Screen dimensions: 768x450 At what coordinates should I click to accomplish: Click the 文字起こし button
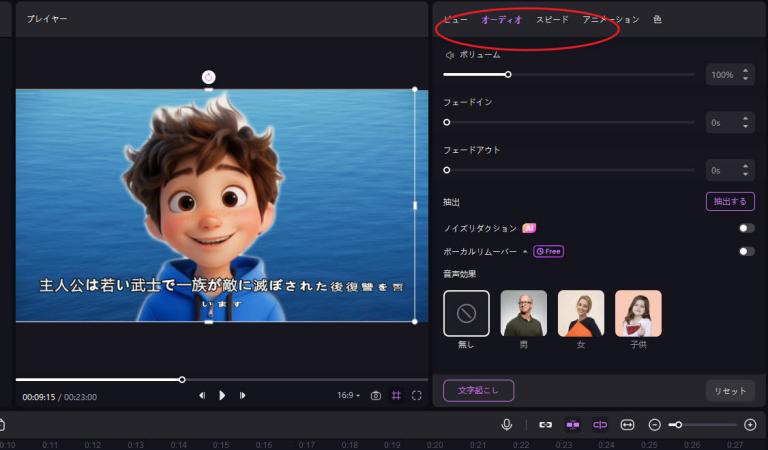[479, 390]
